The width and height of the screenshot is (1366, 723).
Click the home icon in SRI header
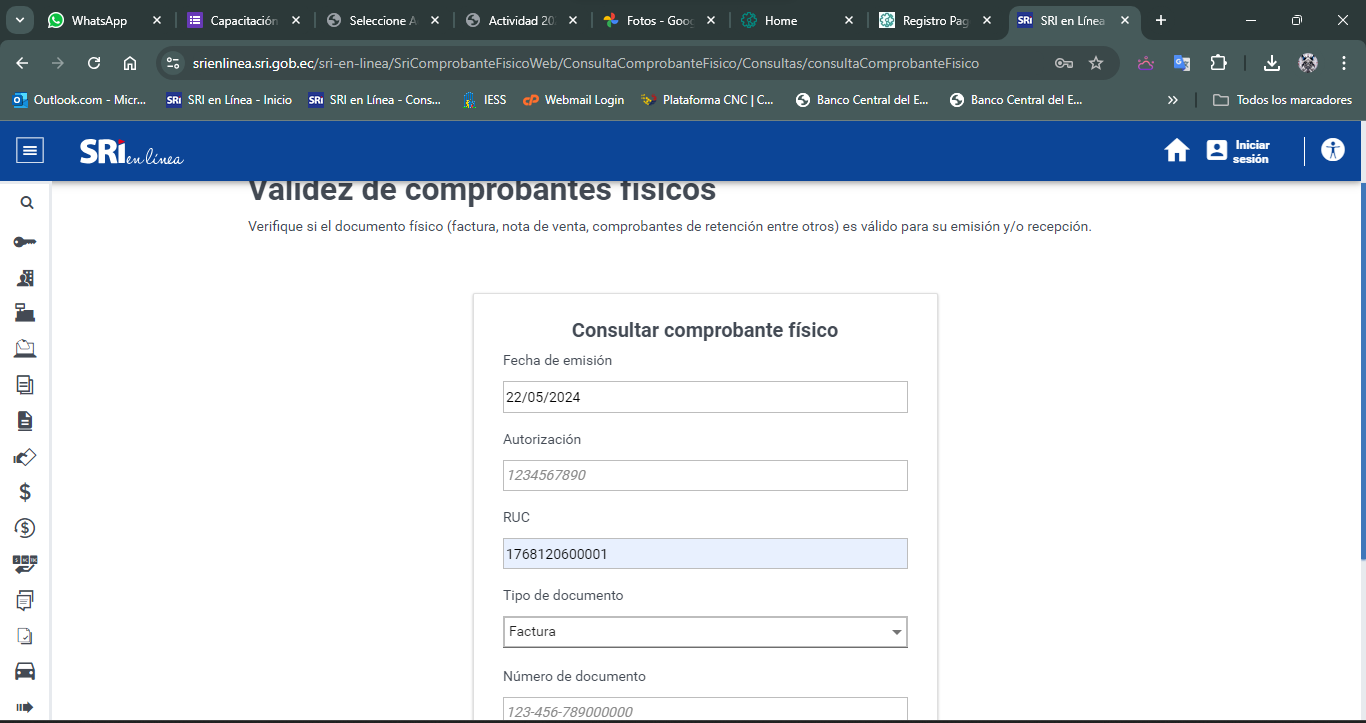click(1177, 151)
